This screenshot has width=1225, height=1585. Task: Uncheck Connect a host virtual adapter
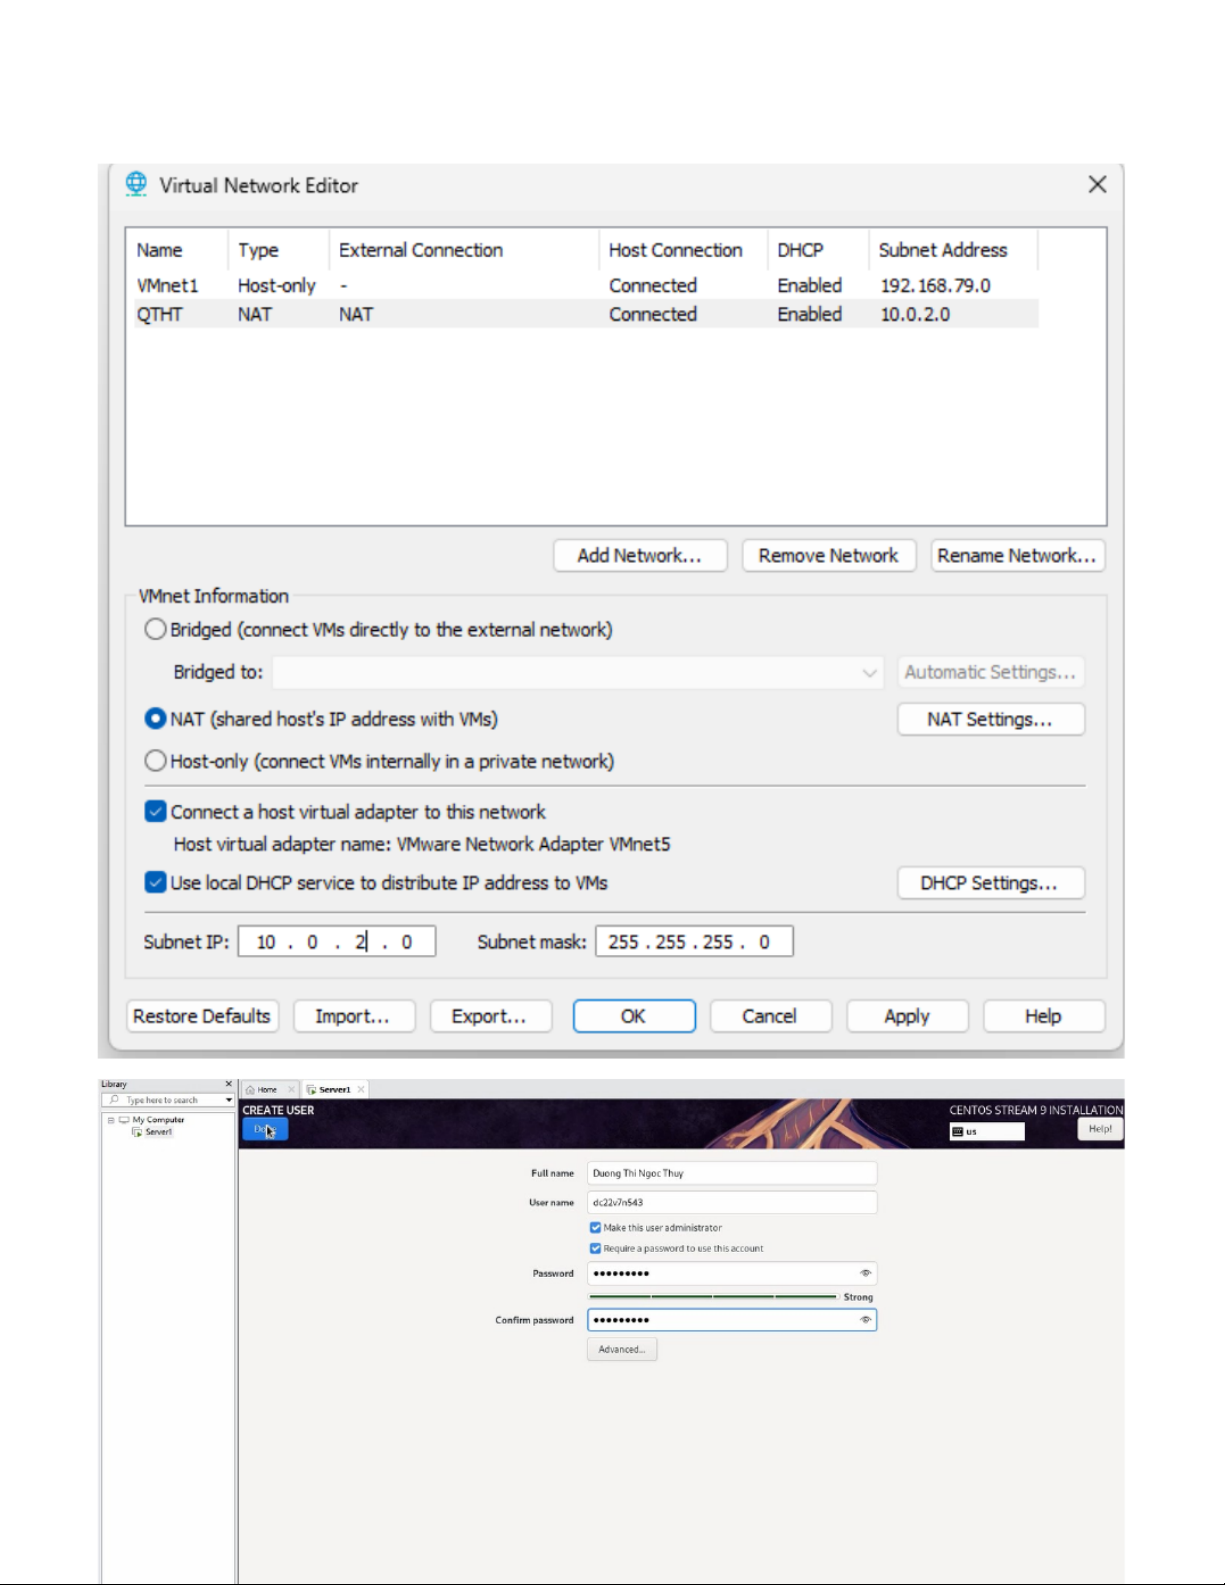coord(155,811)
